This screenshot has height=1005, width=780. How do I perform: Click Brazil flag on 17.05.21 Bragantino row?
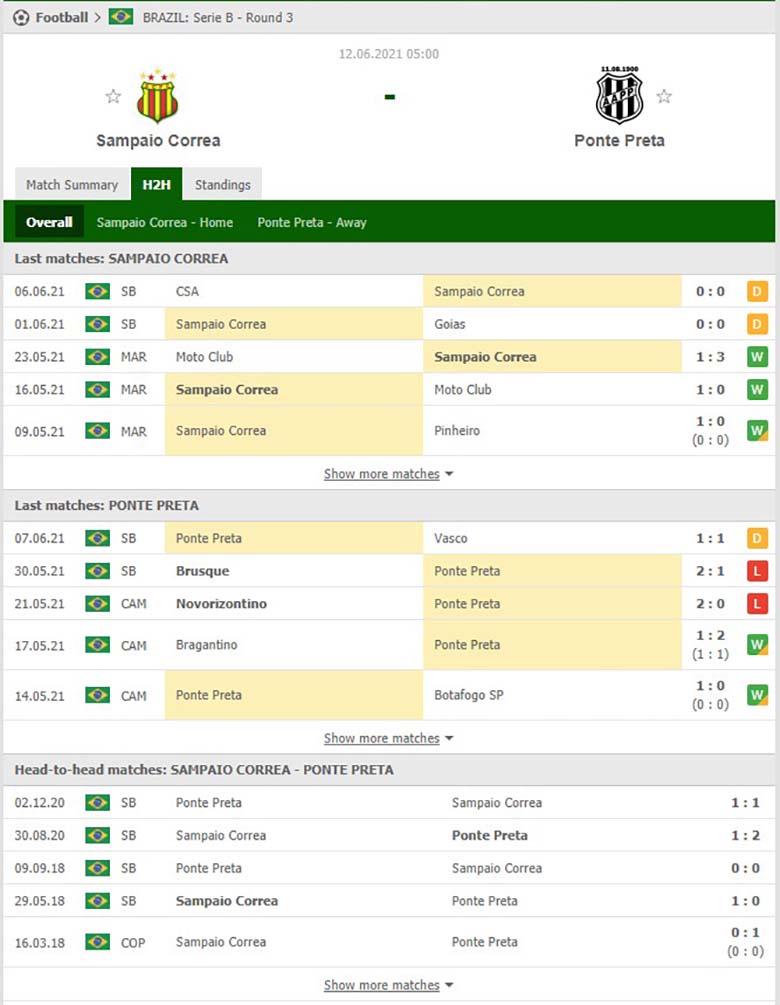pos(97,645)
